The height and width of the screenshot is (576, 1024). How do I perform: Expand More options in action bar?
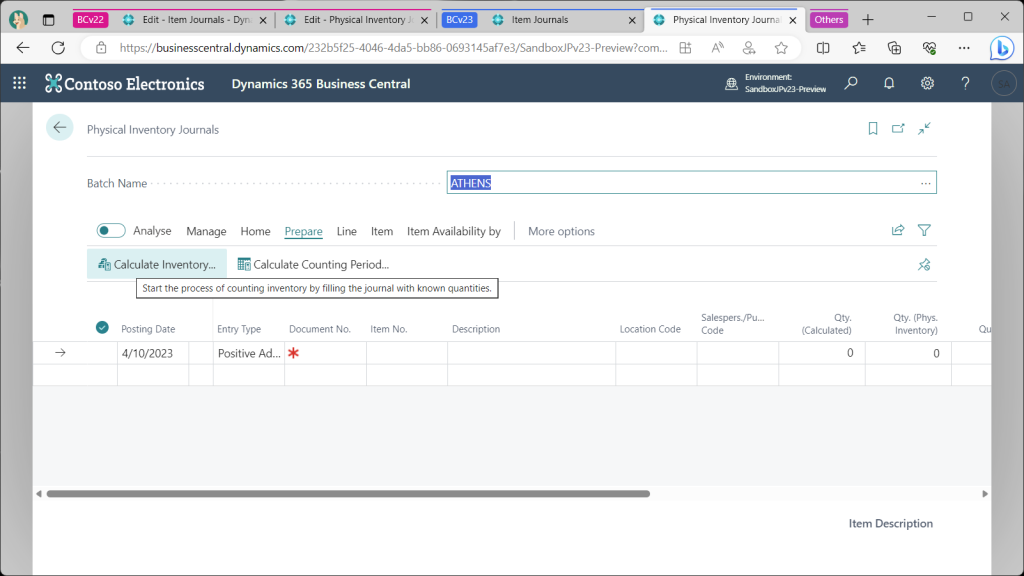561,231
